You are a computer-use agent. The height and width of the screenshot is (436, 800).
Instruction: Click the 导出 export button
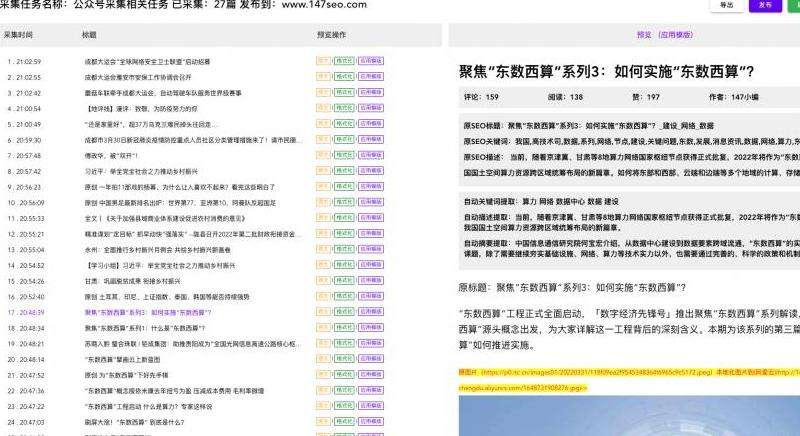(725, 5)
